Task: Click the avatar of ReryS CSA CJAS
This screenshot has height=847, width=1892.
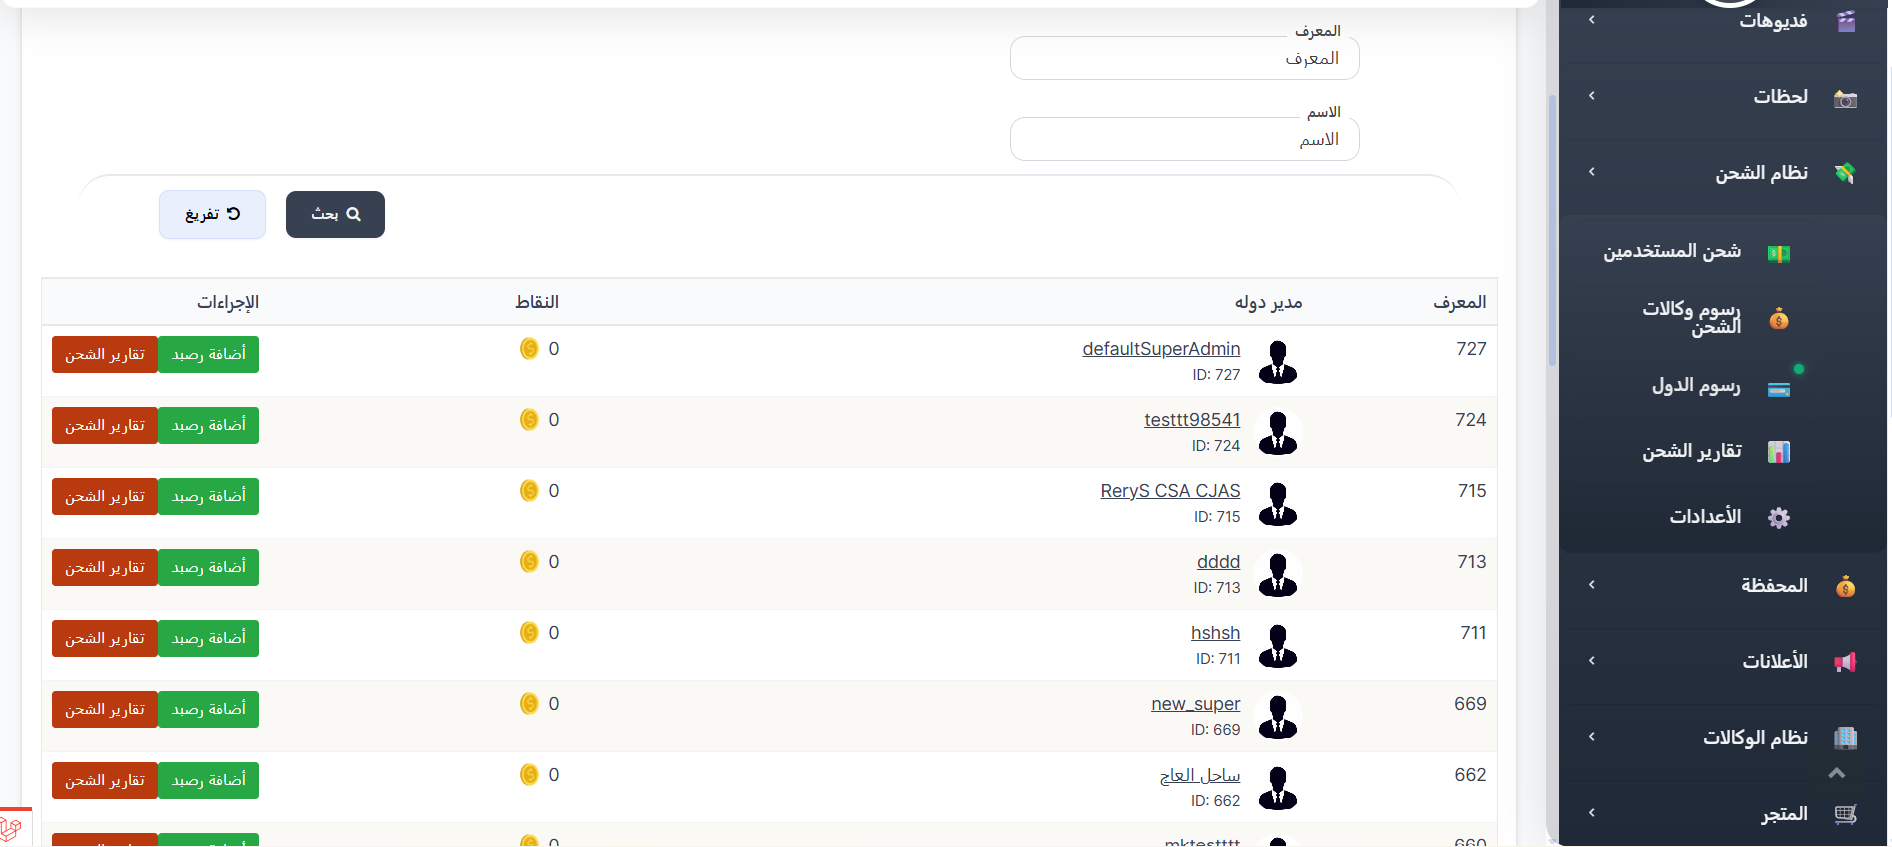Action: pyautogui.click(x=1278, y=503)
